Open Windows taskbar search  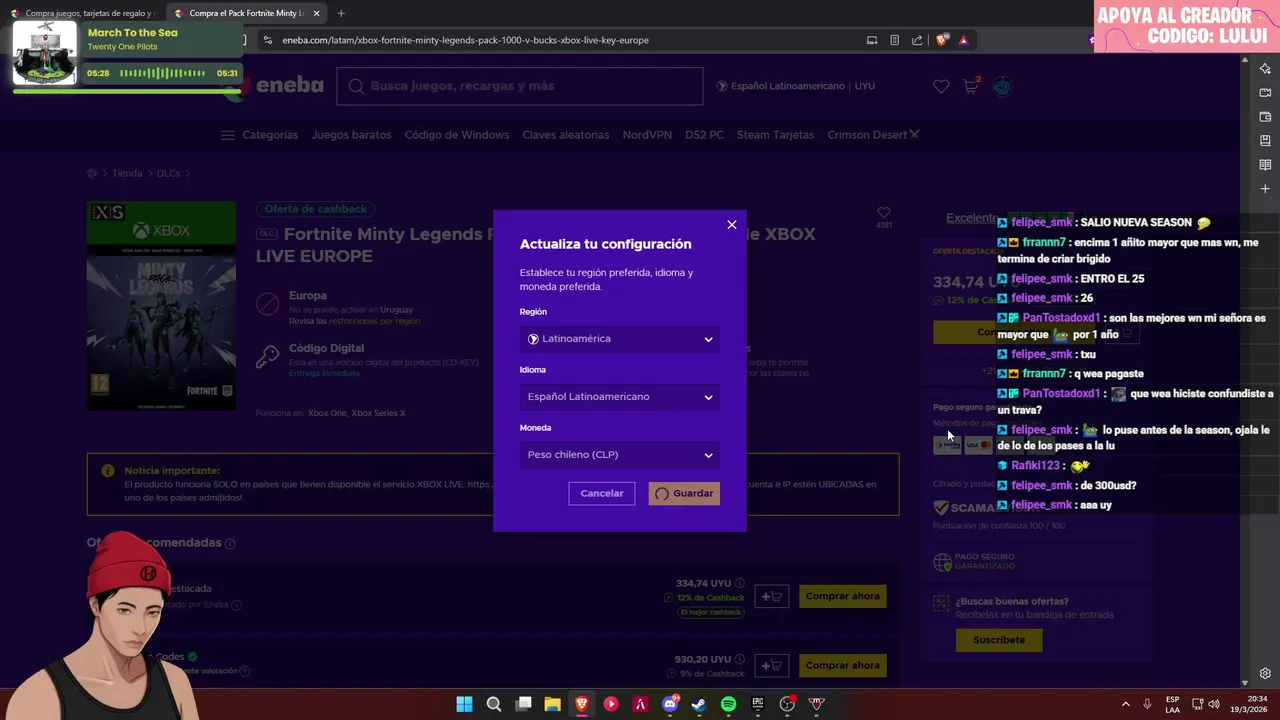(x=493, y=704)
